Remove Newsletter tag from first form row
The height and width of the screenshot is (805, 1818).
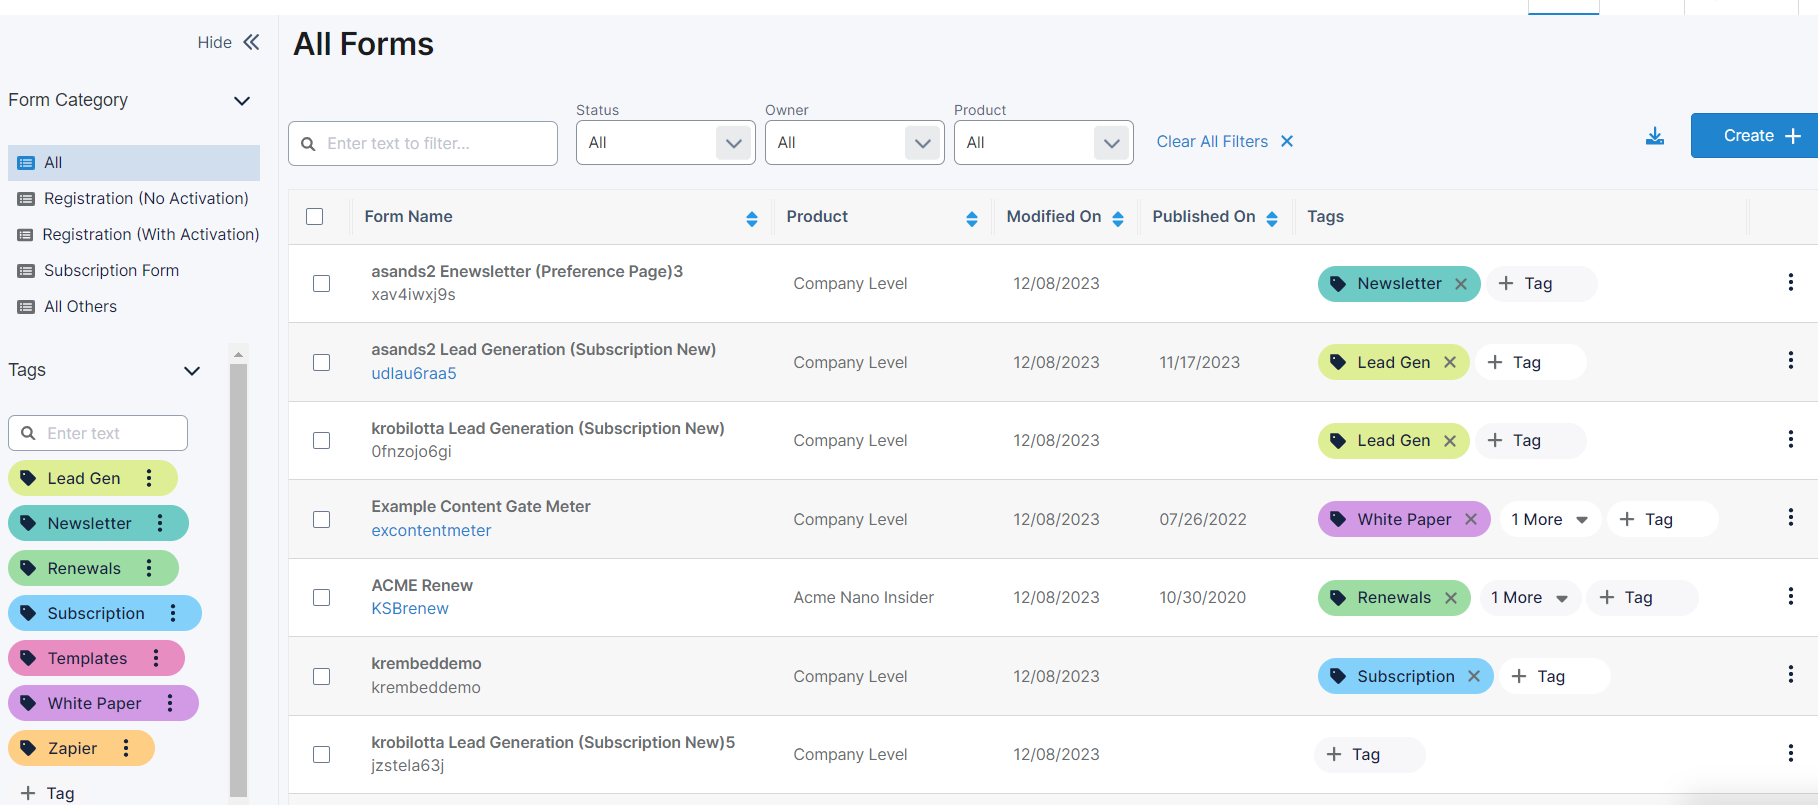click(x=1461, y=284)
